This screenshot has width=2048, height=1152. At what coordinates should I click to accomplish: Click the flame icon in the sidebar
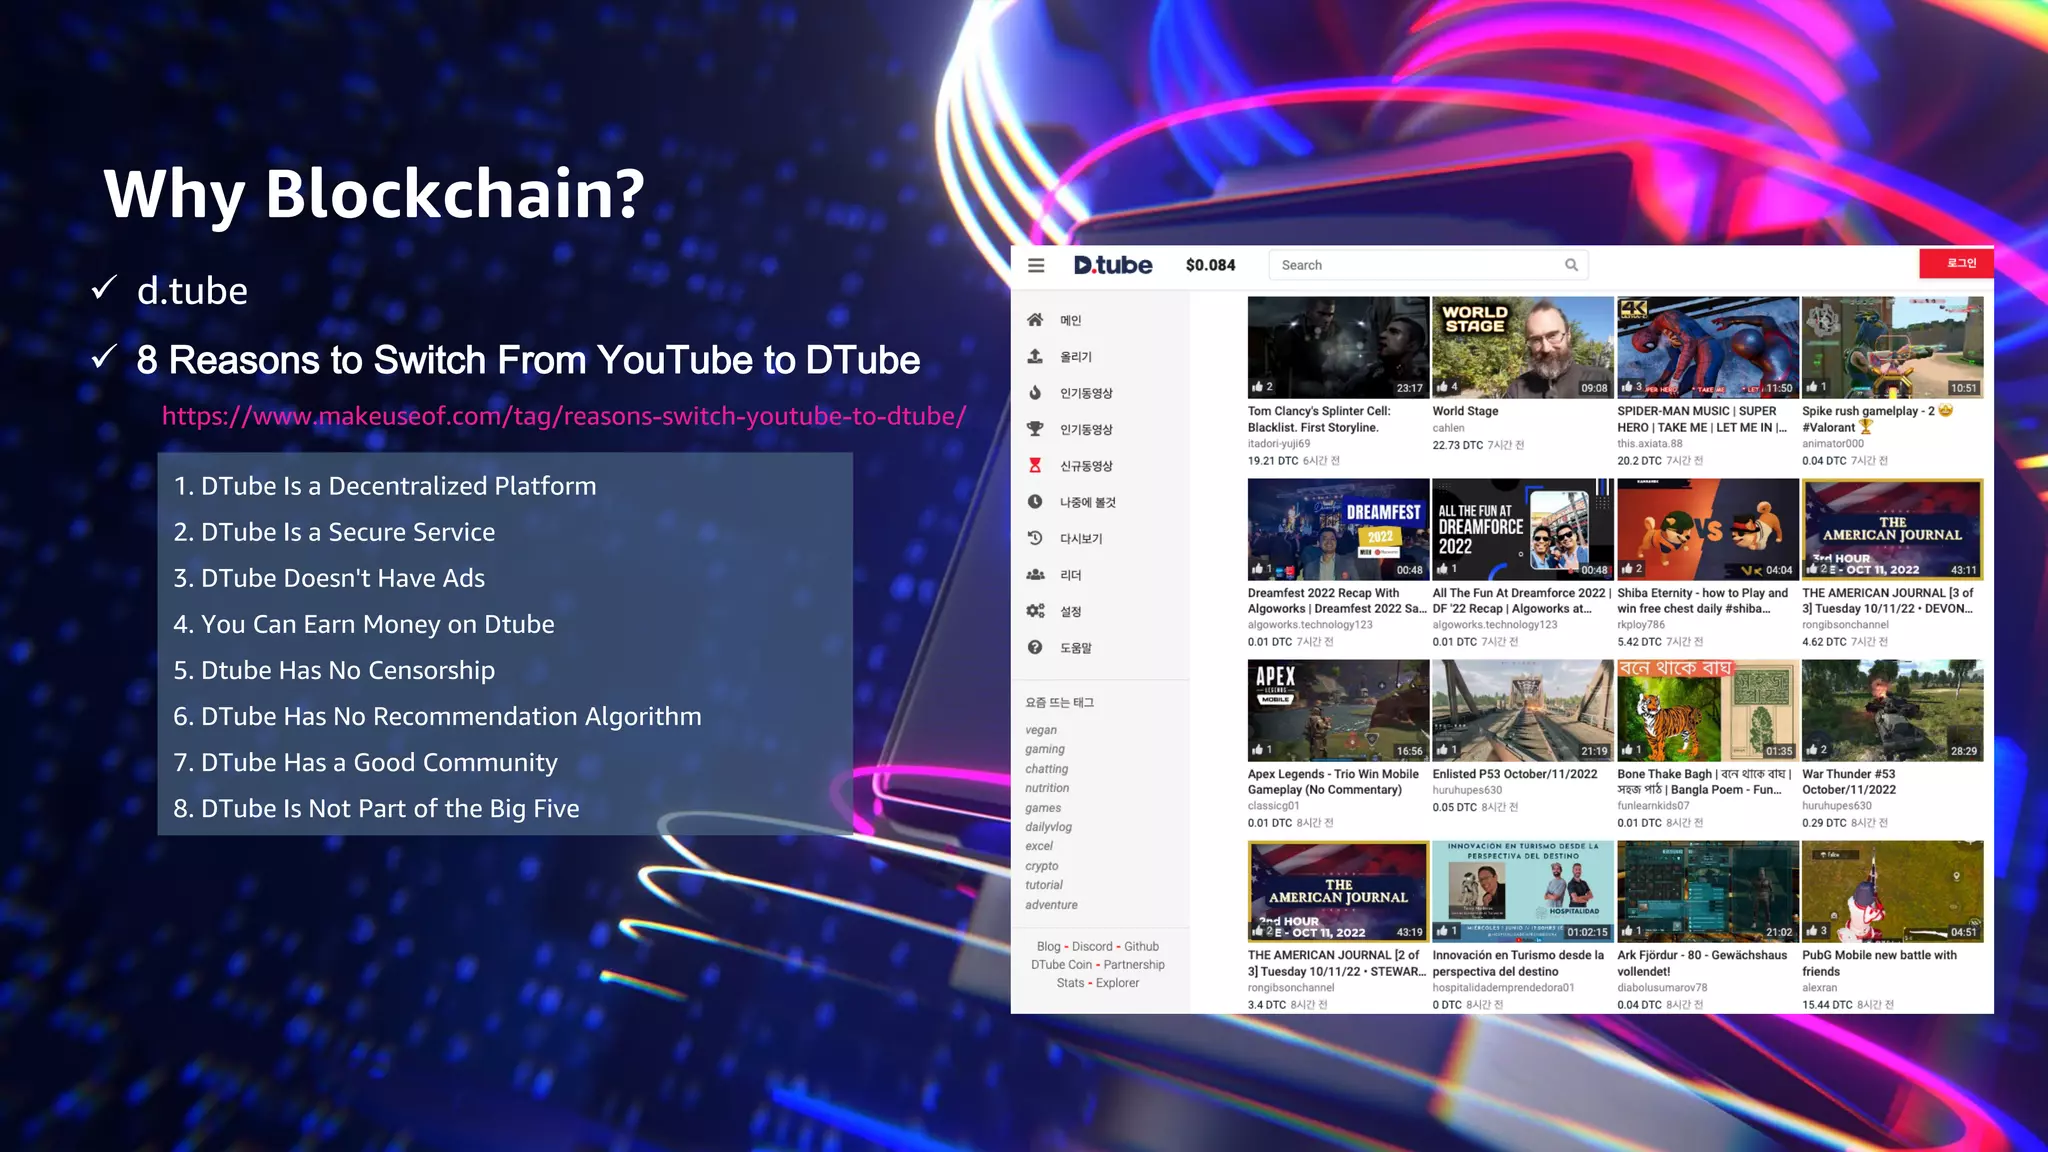click(x=1035, y=393)
